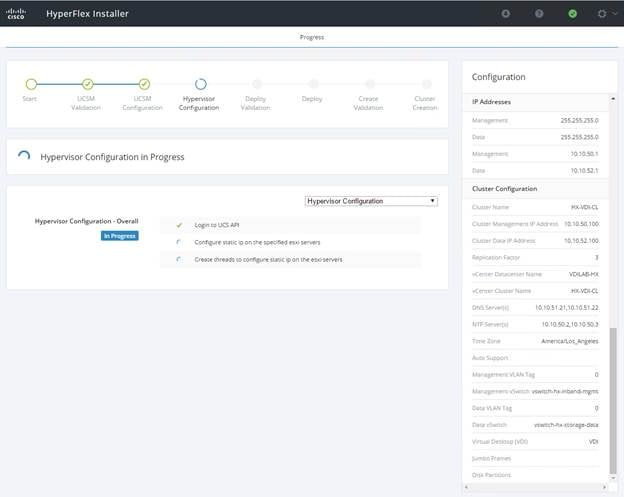The image size is (624, 497).
Task: Open the settings gear menu
Action: (x=602, y=14)
